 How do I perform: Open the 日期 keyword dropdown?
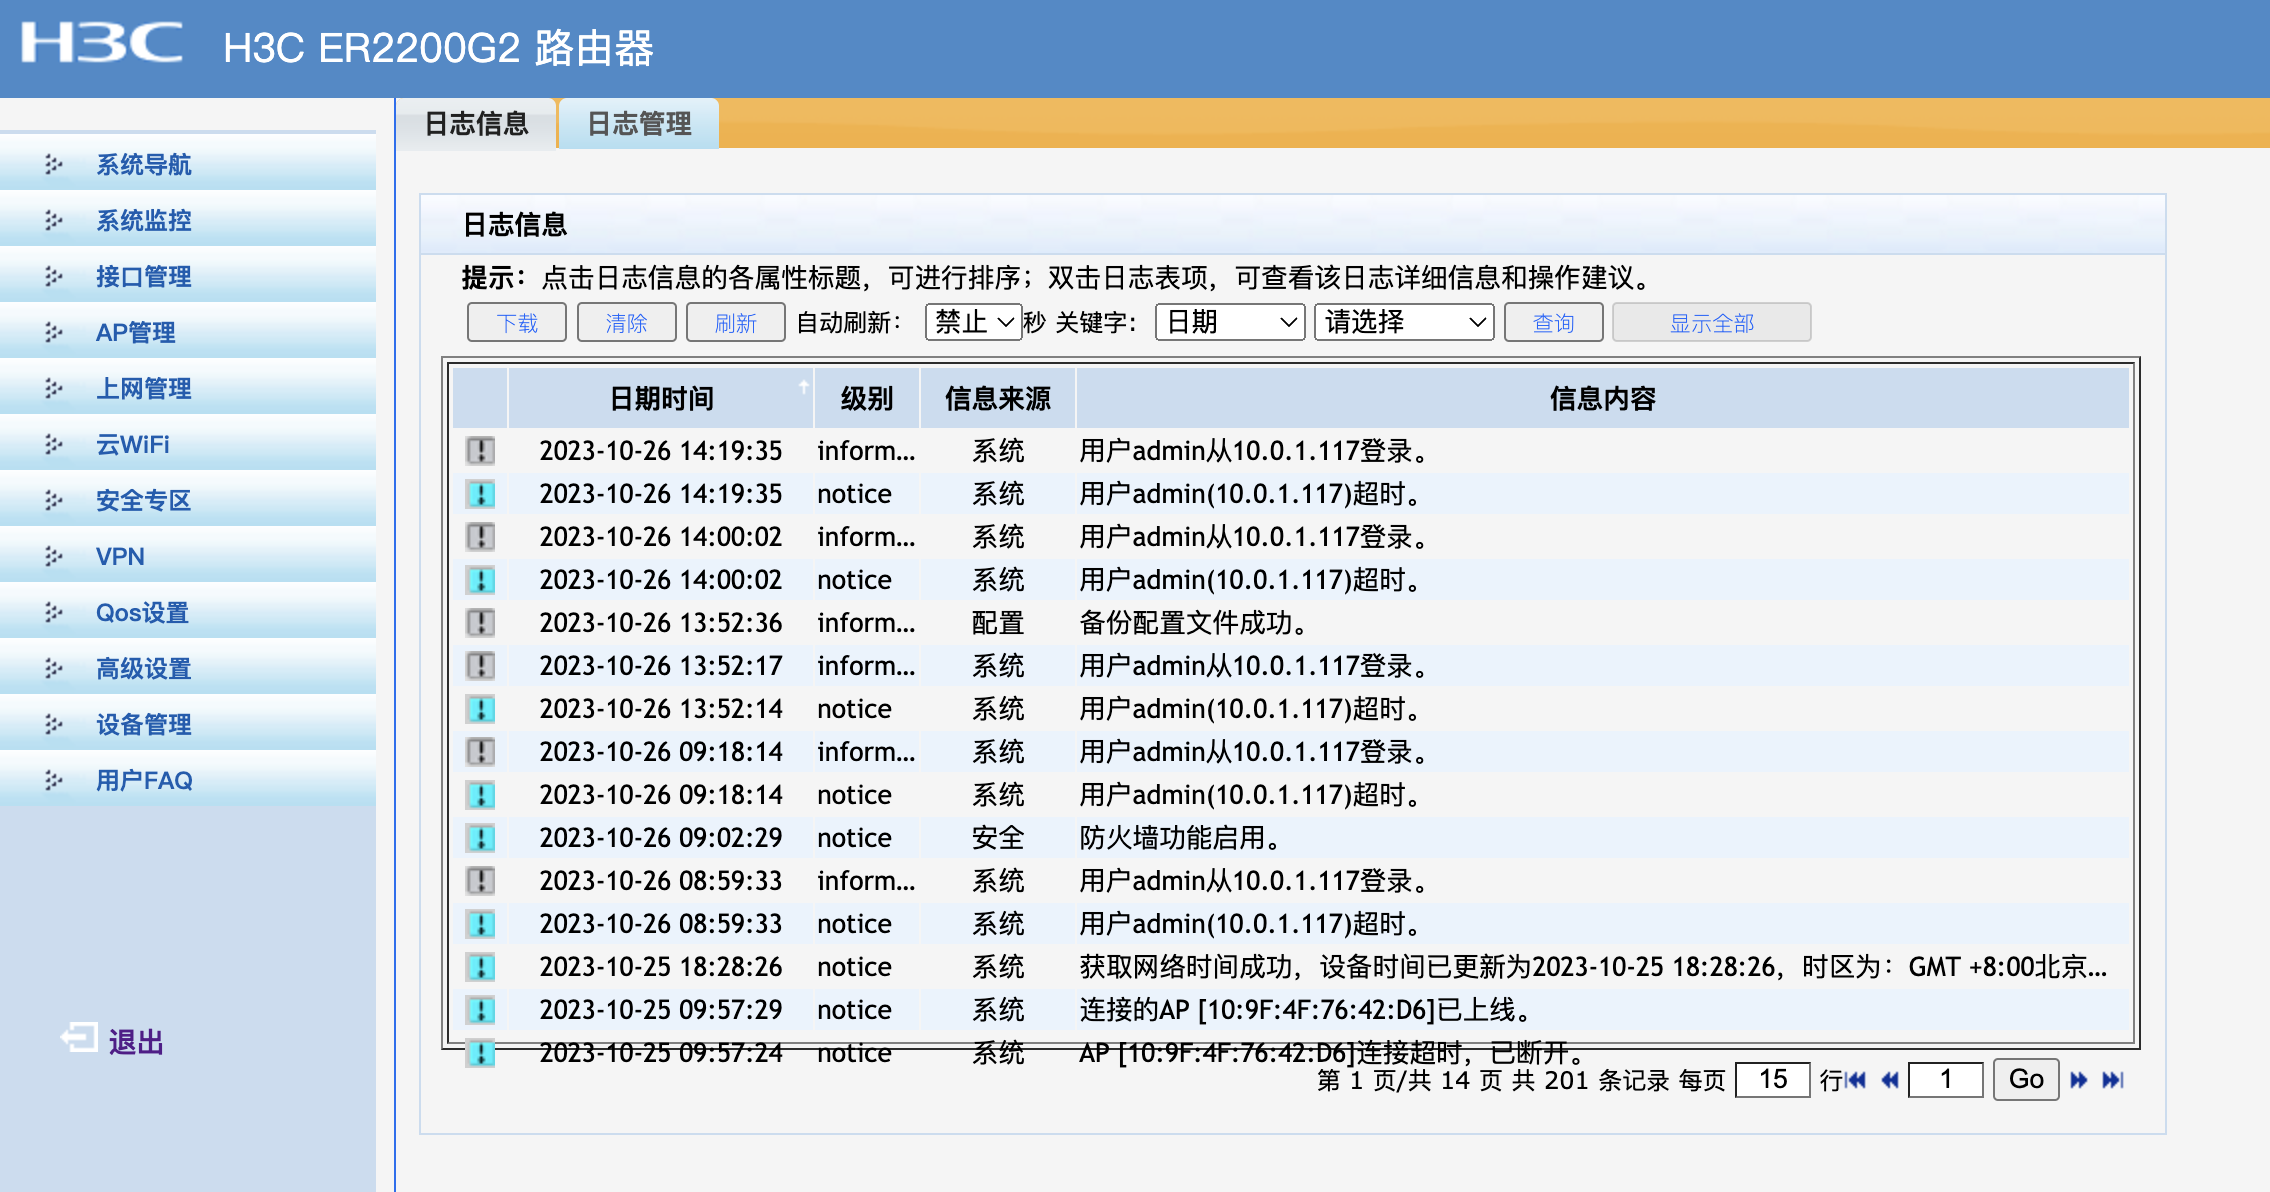click(1229, 322)
